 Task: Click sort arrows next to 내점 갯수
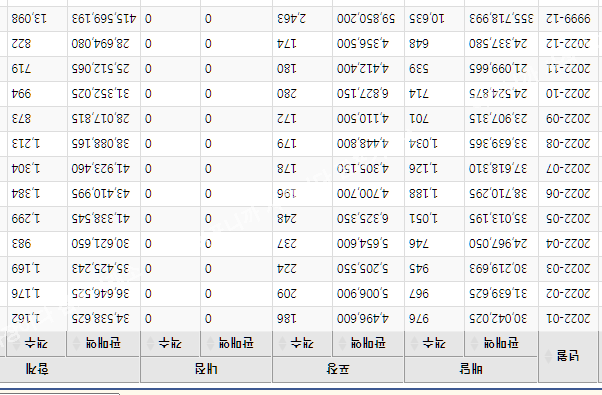point(150,343)
